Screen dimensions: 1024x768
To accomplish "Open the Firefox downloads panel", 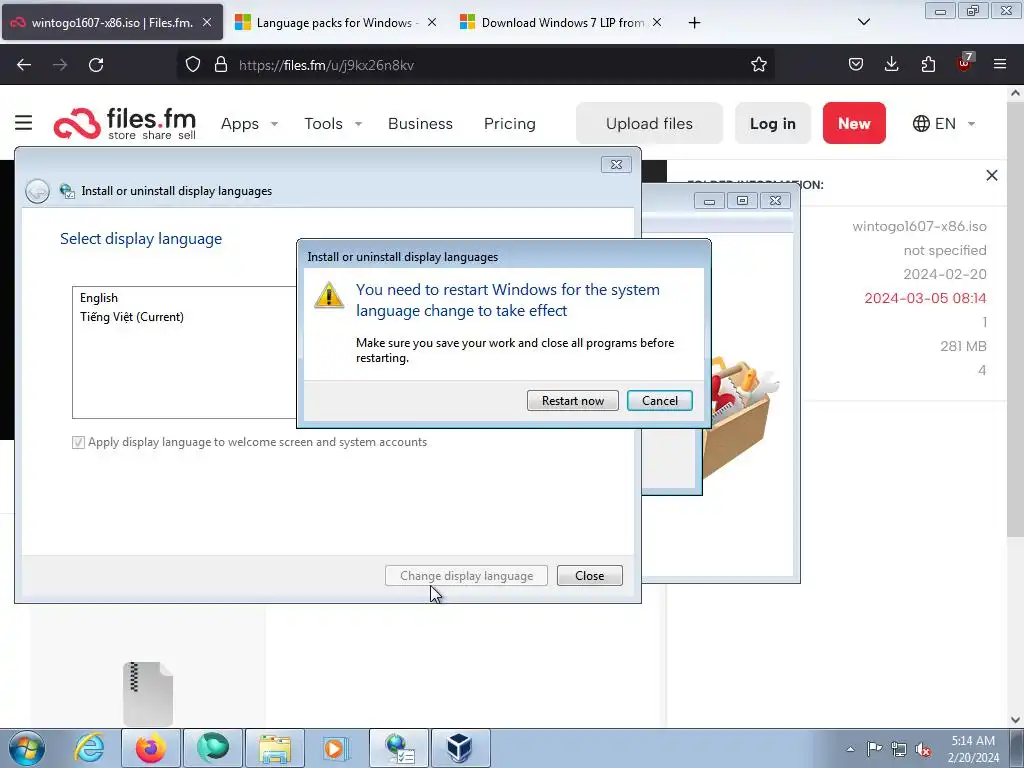I will 891,64.
